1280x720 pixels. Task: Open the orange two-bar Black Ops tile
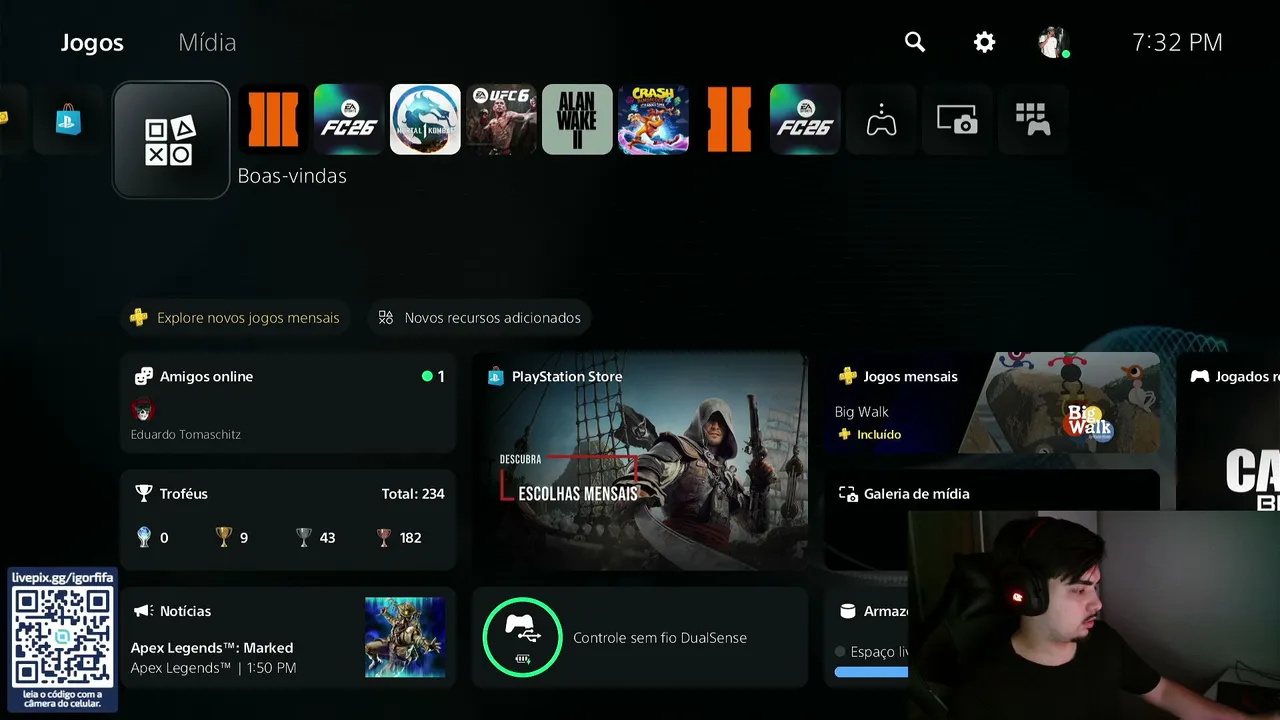729,120
